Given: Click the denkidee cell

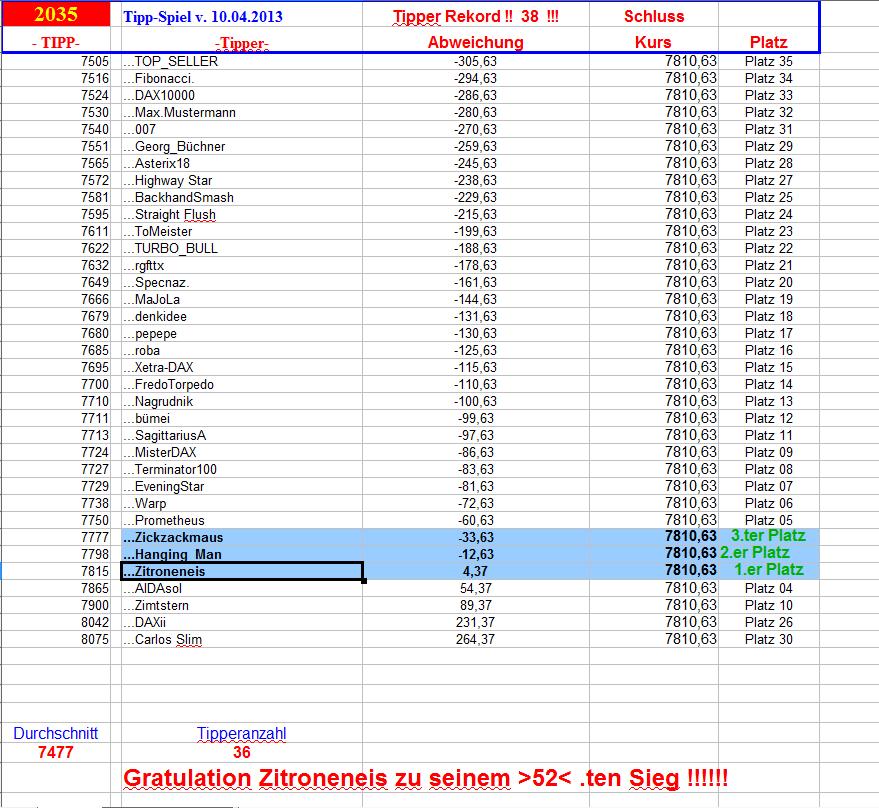Looking at the screenshot, I should 242,316.
